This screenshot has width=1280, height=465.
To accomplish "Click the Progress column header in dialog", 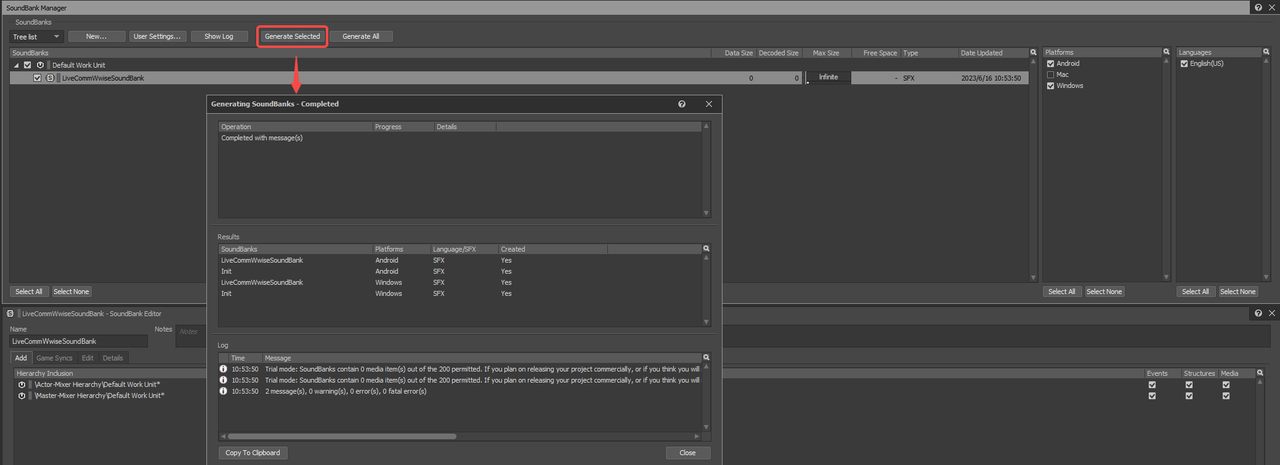I will [x=403, y=127].
